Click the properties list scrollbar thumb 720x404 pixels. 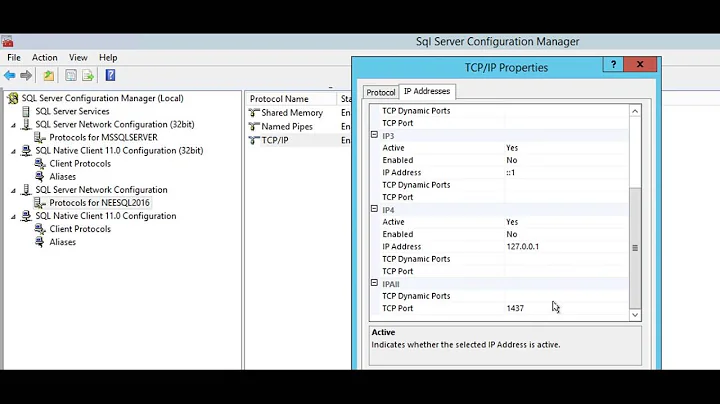[635, 248]
